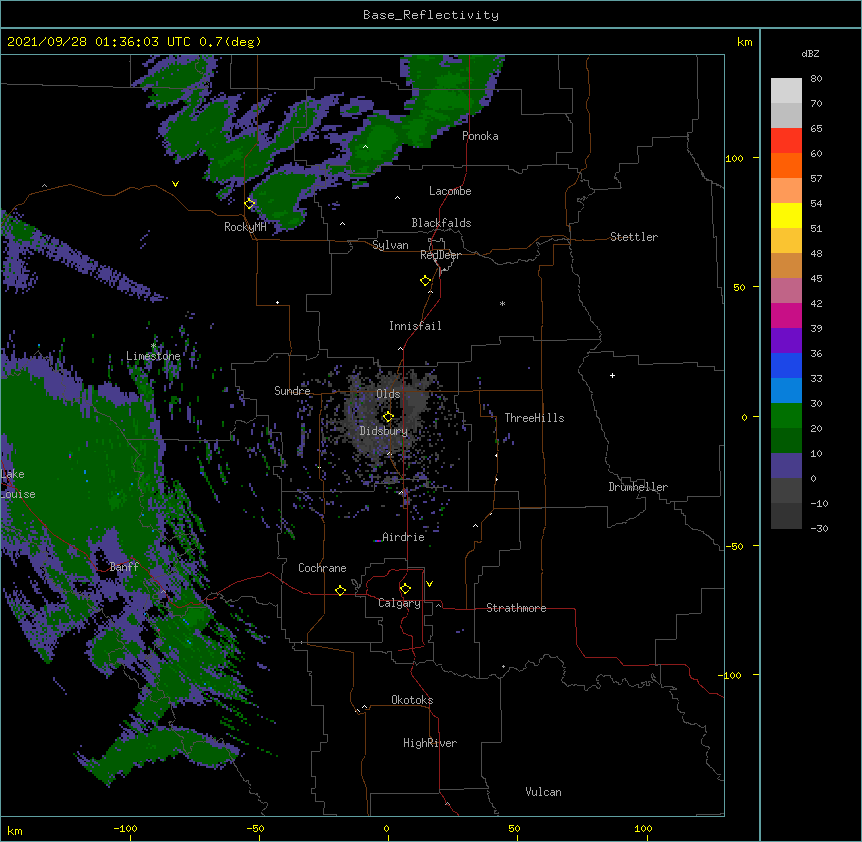
Task: Select the Innisfail label
Action: tap(415, 326)
